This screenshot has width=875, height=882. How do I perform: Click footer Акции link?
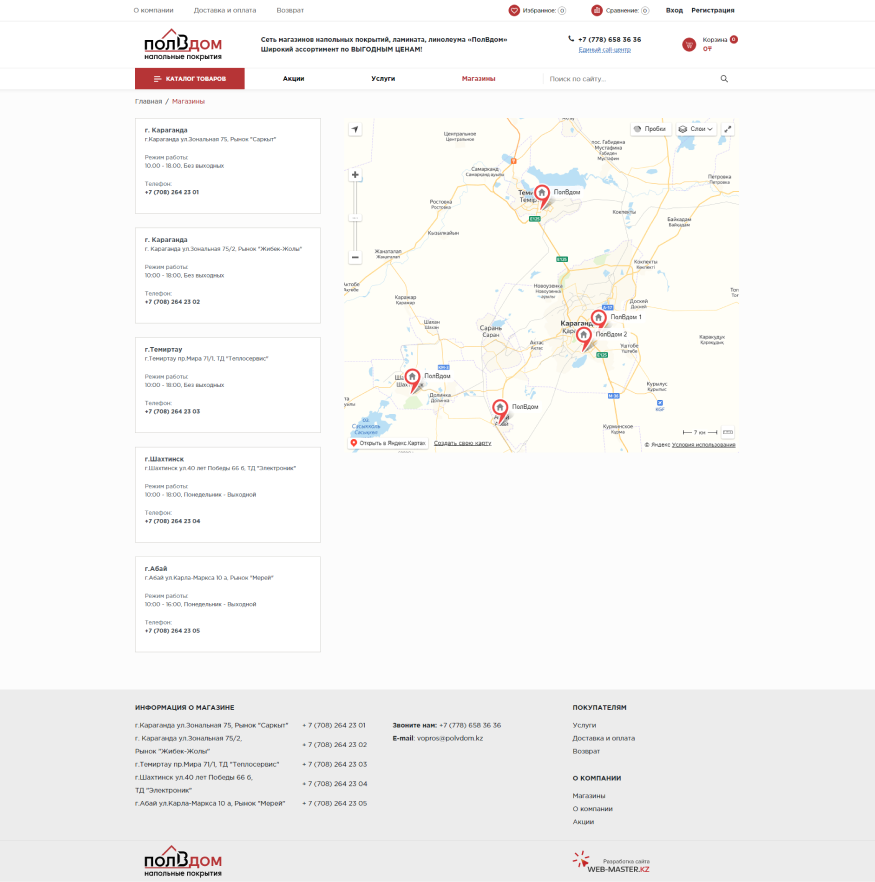click(x=583, y=822)
